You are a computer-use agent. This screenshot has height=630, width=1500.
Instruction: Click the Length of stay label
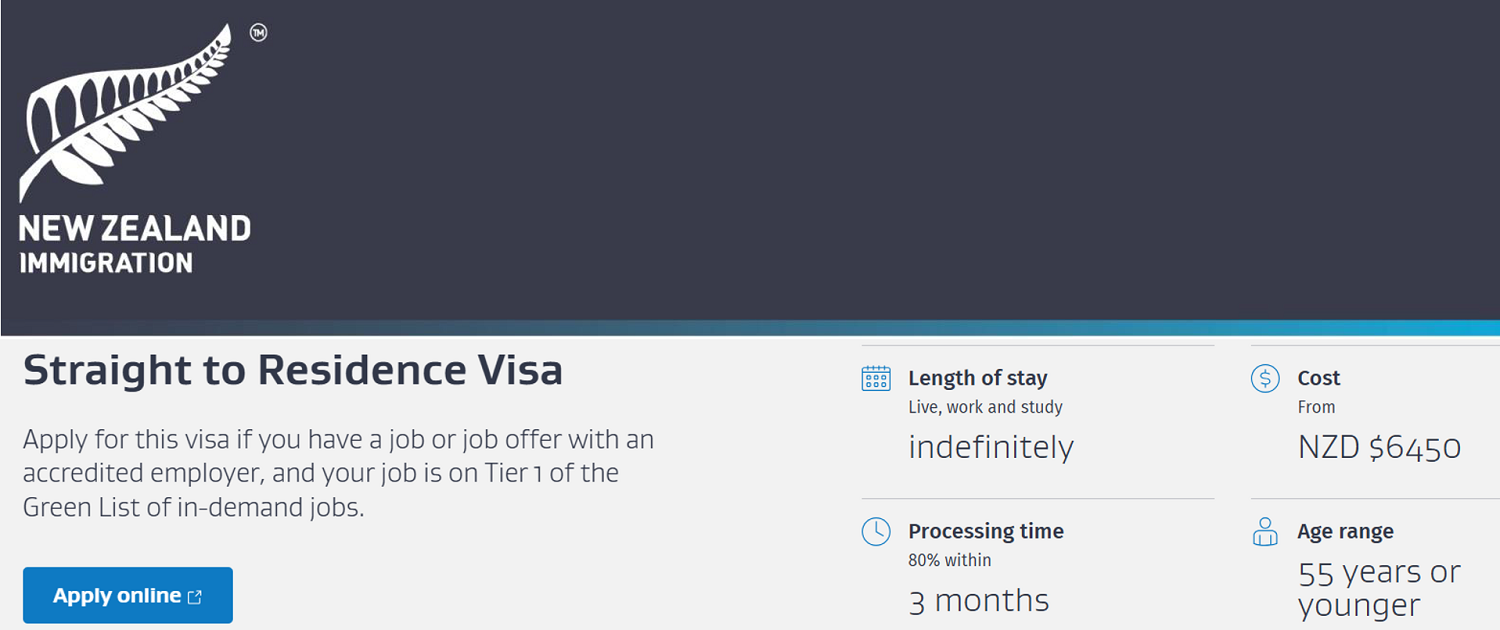[x=978, y=378]
